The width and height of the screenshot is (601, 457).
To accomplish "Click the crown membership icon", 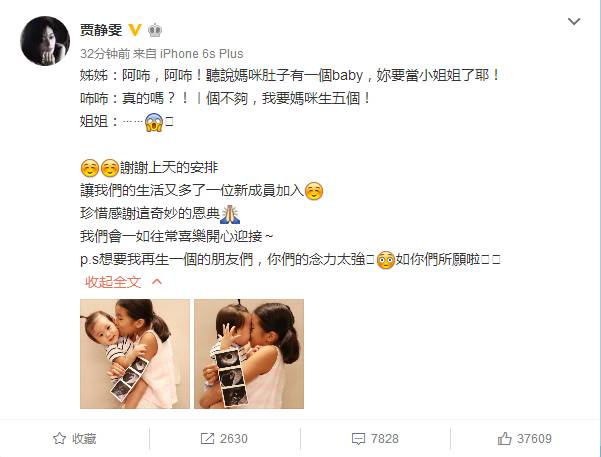I will pyautogui.click(x=155, y=30).
